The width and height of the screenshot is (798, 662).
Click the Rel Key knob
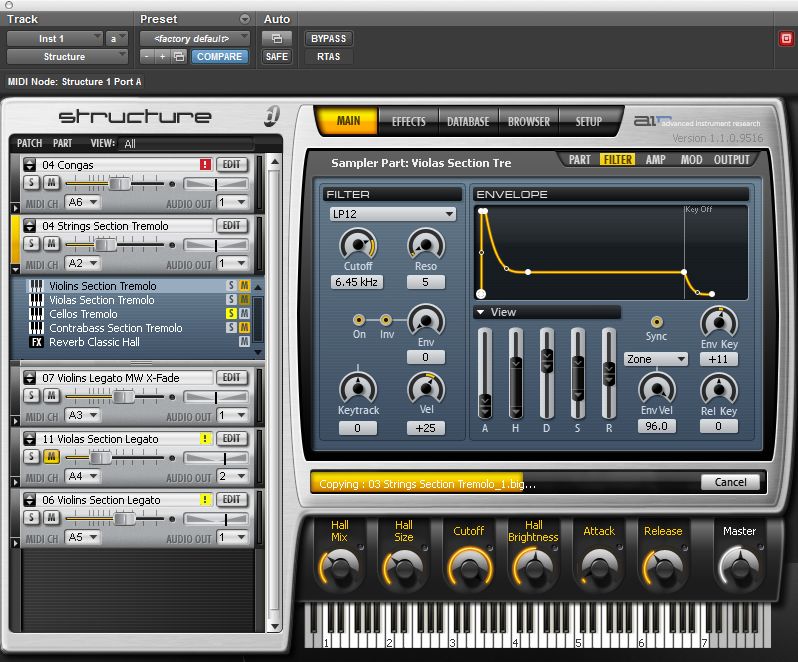(x=719, y=389)
